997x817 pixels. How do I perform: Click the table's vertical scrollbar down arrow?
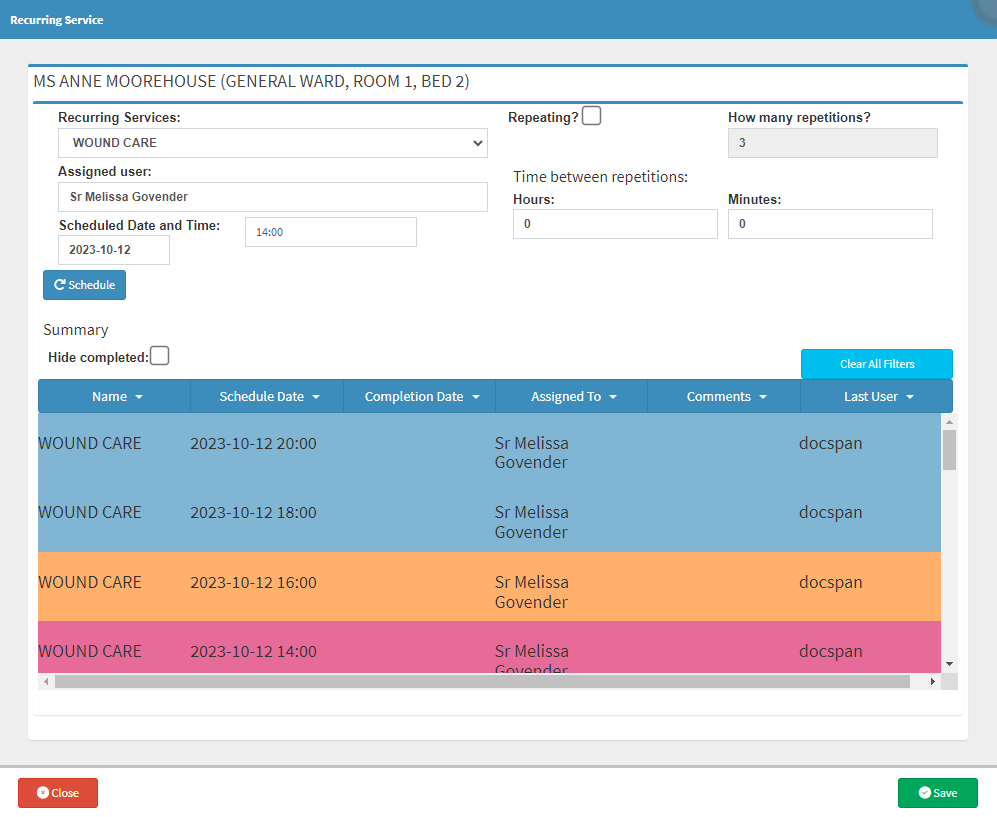pyautogui.click(x=949, y=663)
